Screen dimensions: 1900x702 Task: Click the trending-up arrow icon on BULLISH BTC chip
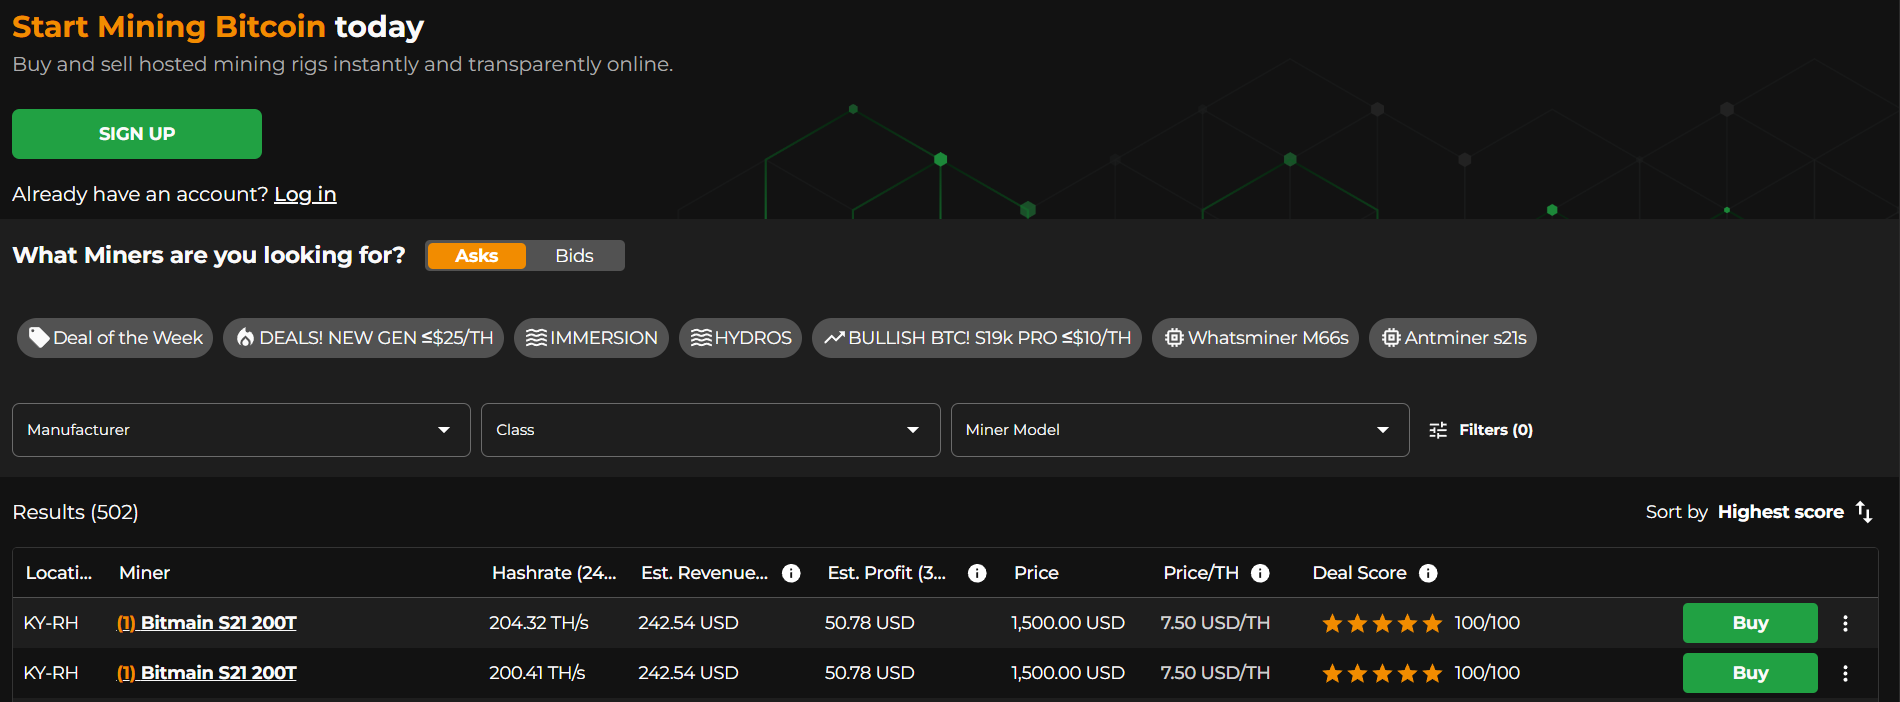834,338
